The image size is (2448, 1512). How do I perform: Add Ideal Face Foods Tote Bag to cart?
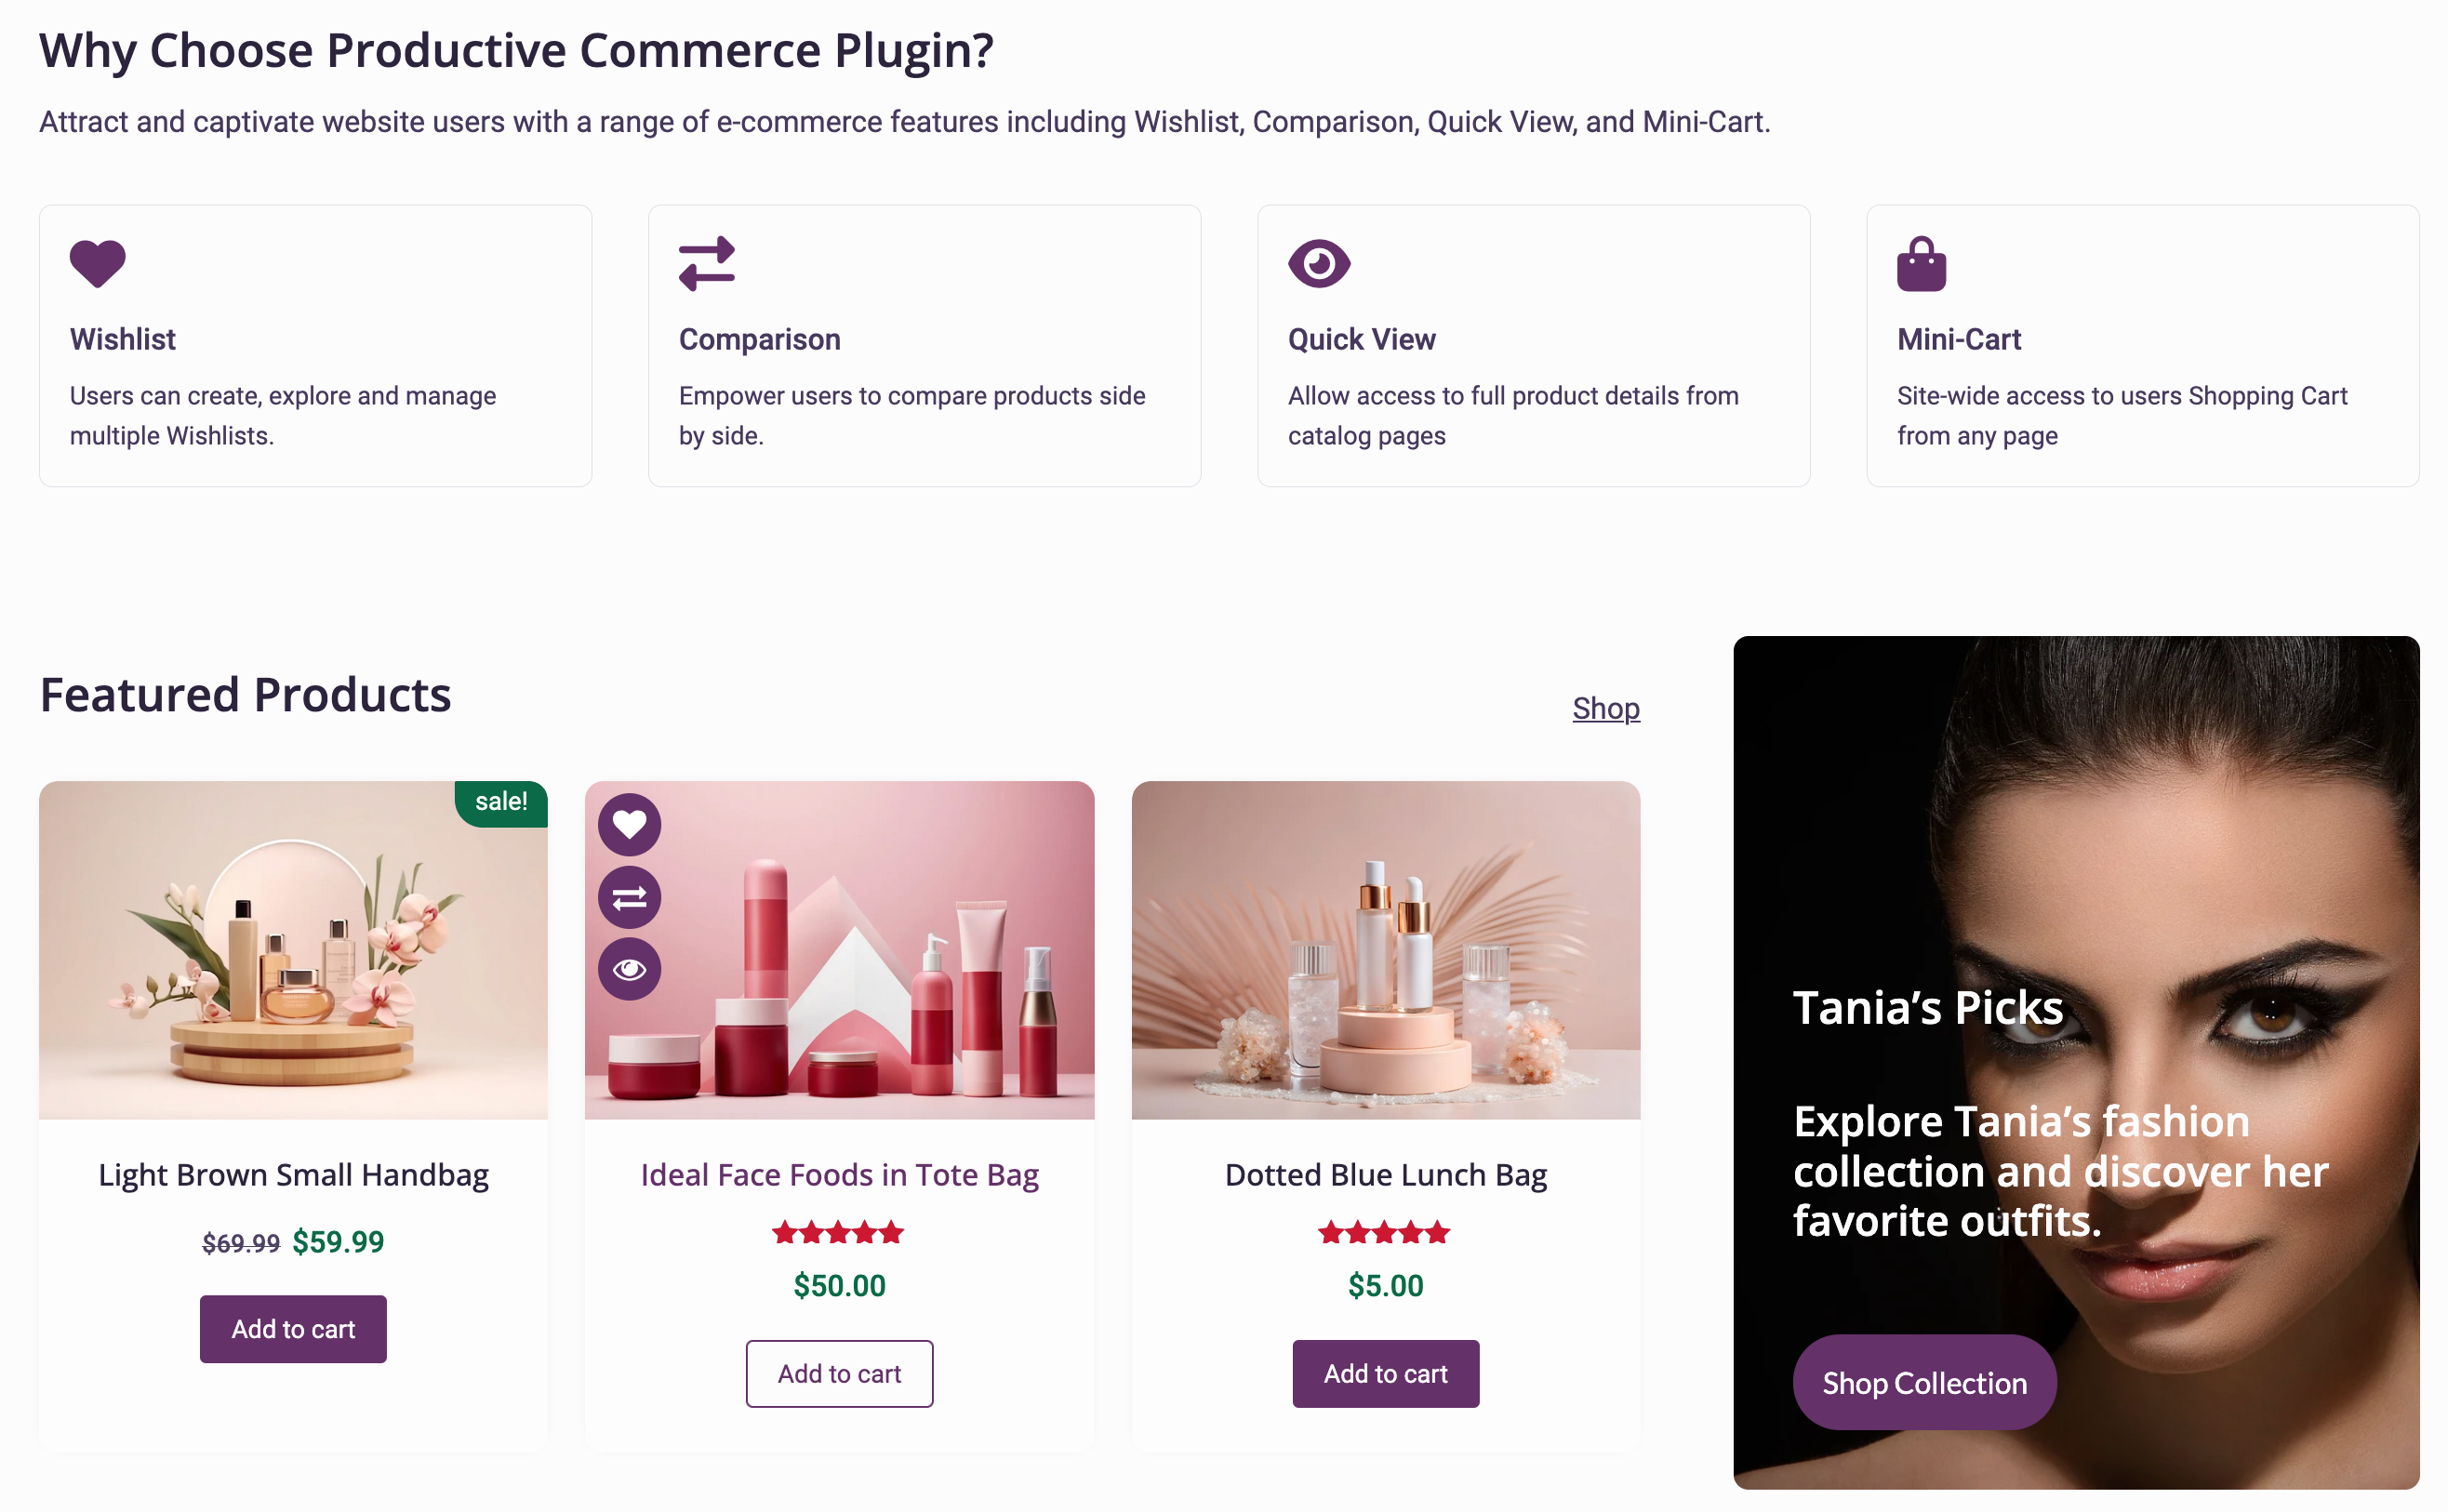[x=839, y=1374]
